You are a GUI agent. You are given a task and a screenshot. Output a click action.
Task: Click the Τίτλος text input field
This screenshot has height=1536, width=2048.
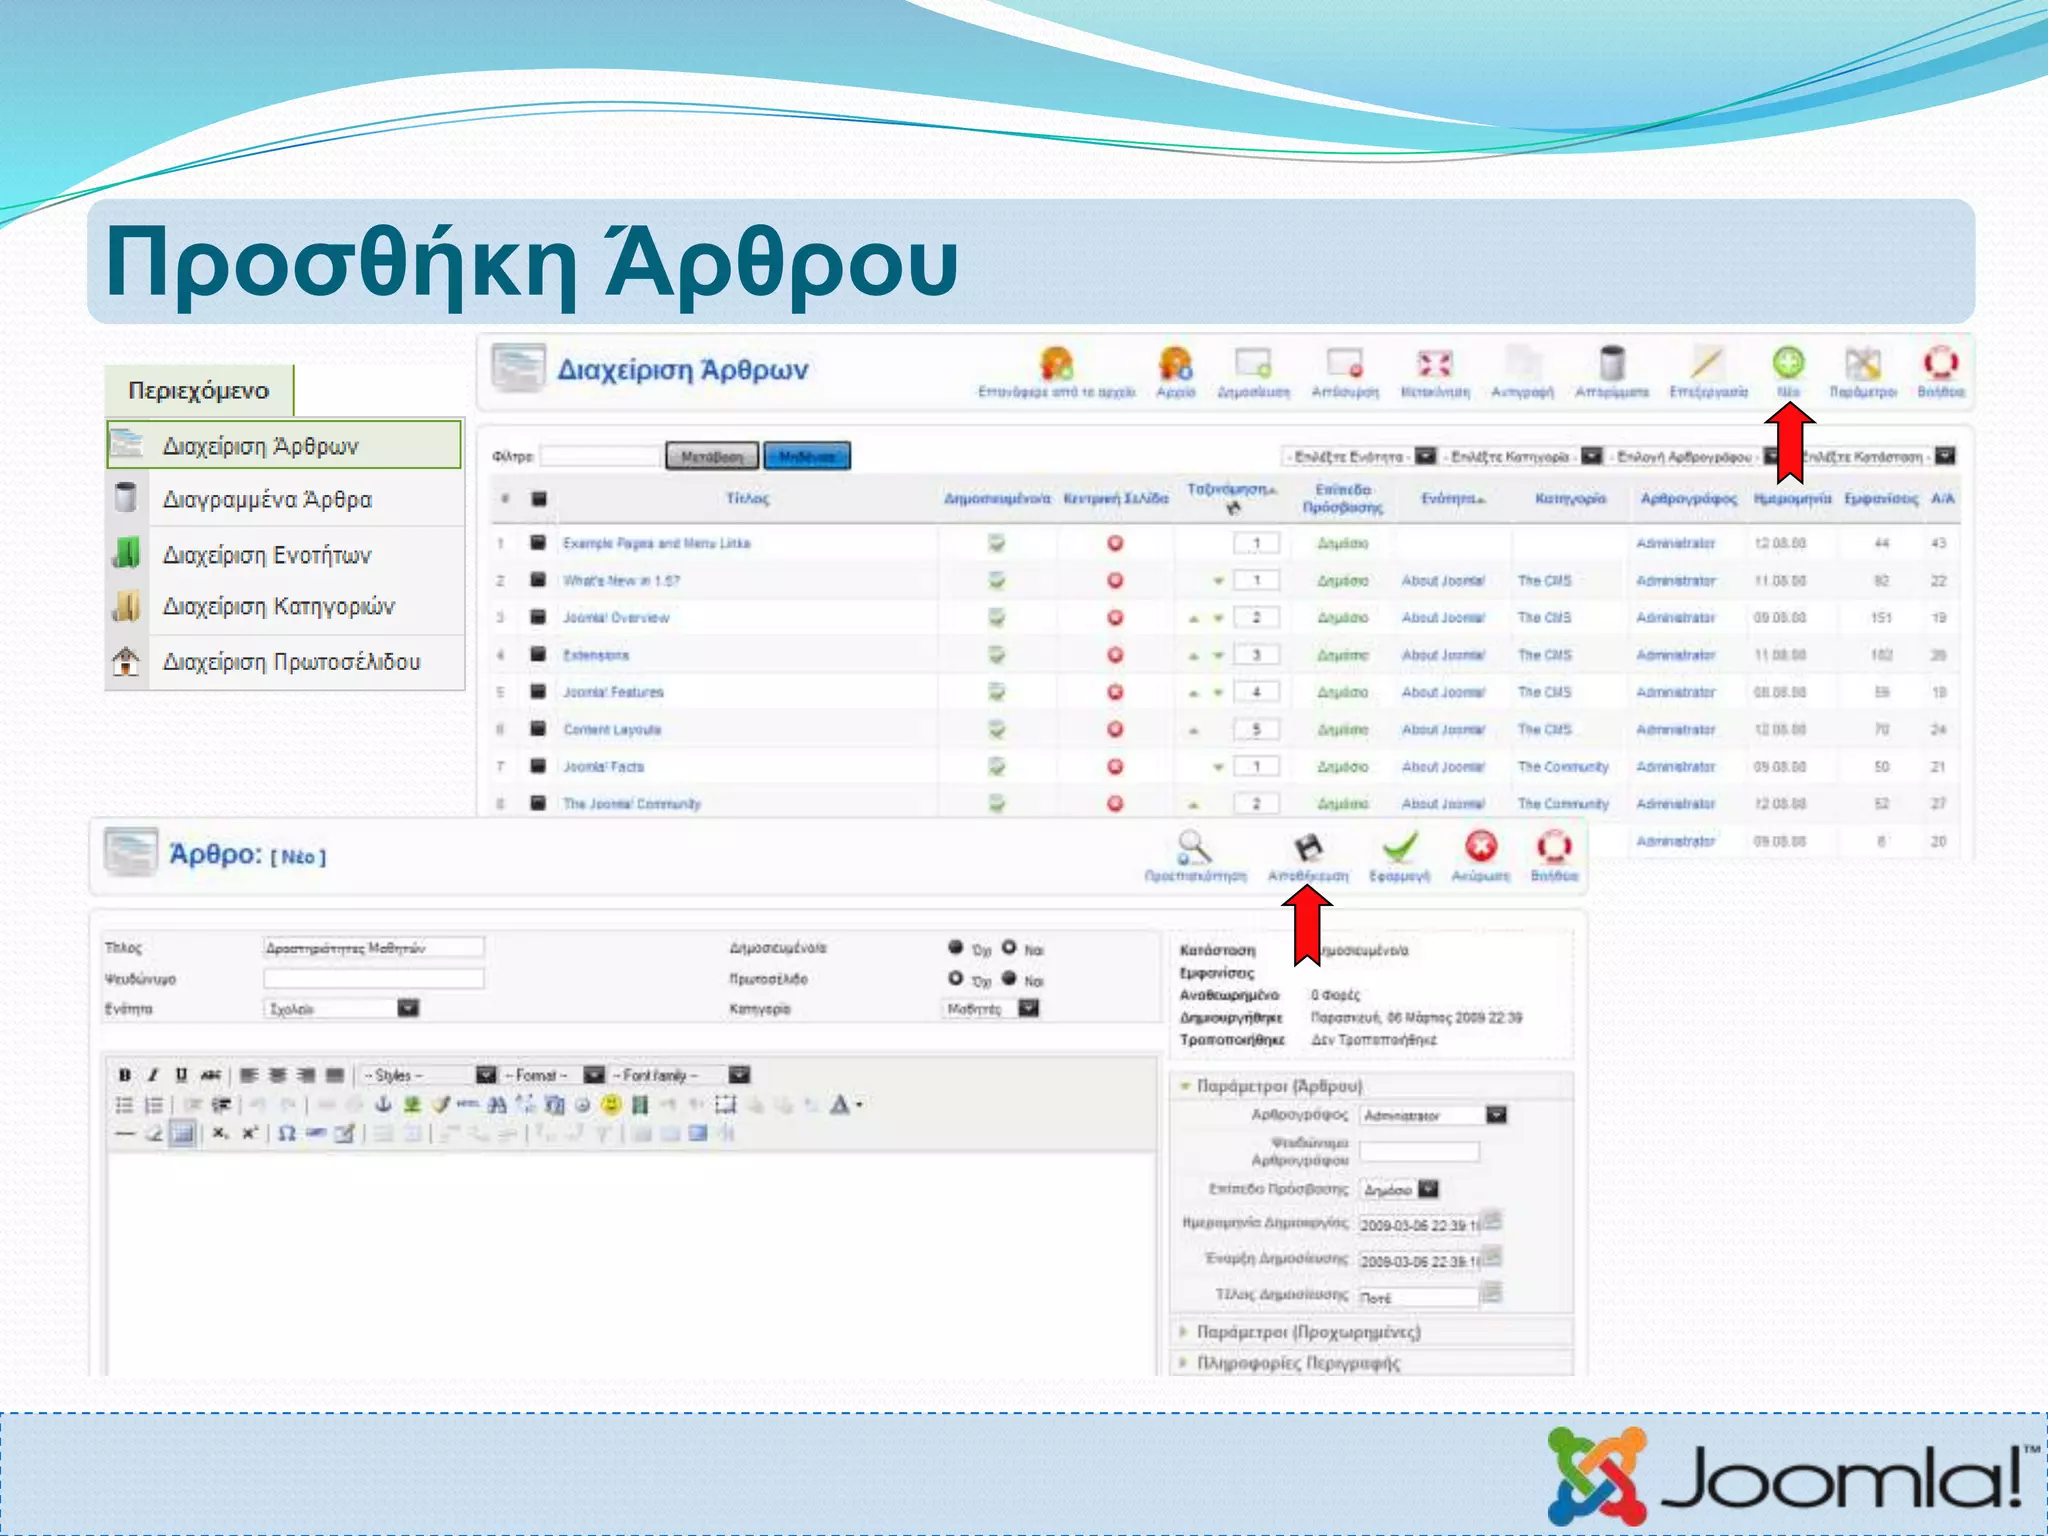[373, 947]
